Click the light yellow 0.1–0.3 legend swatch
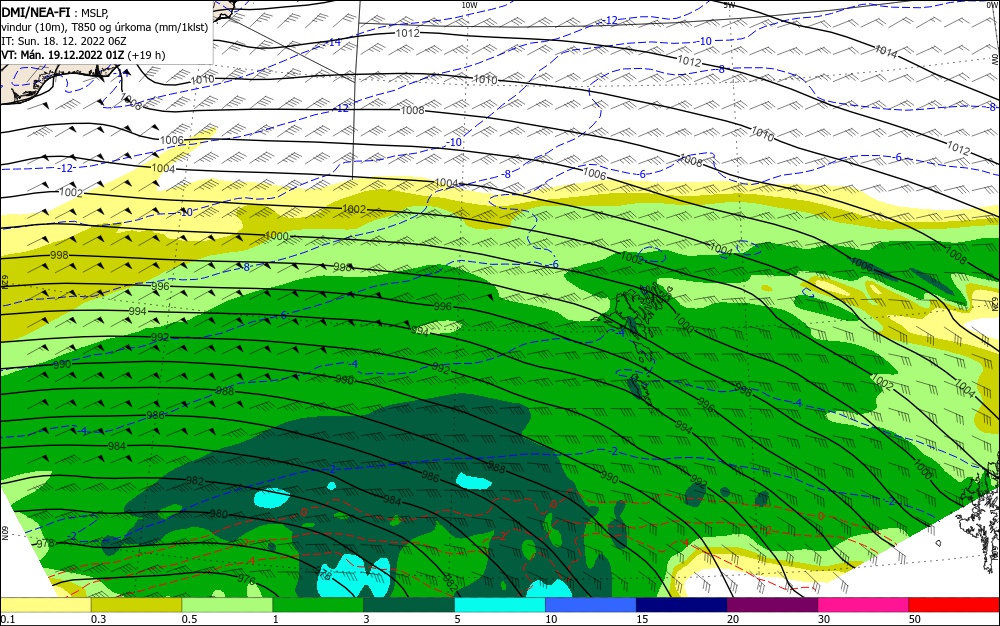1000x626 pixels. 45,605
